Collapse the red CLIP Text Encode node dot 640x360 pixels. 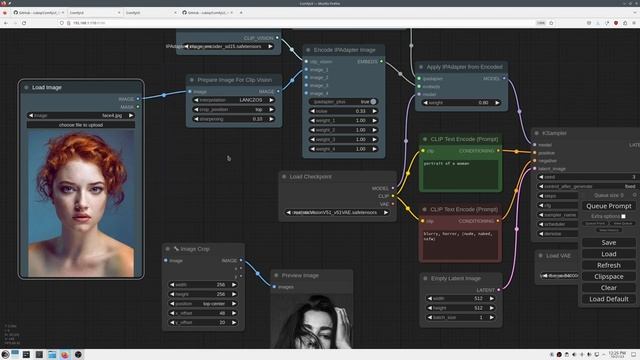click(x=424, y=209)
